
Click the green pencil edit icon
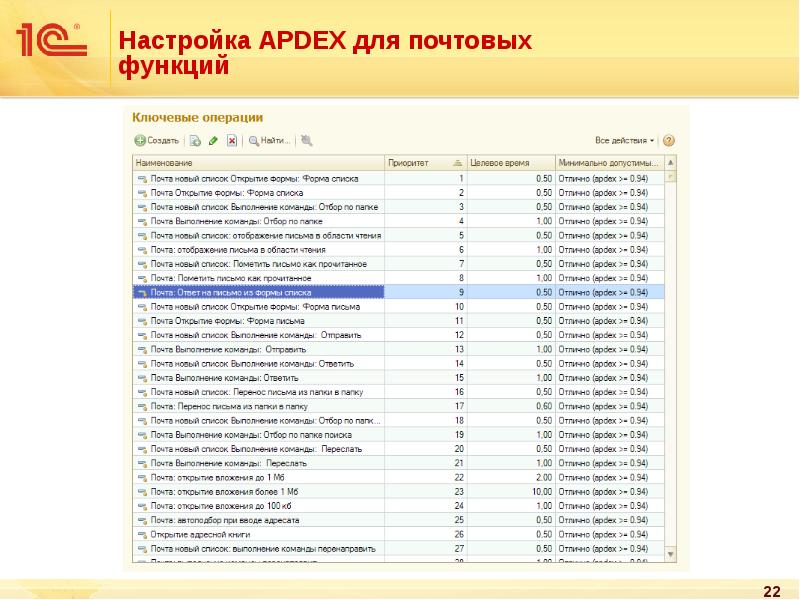[213, 141]
